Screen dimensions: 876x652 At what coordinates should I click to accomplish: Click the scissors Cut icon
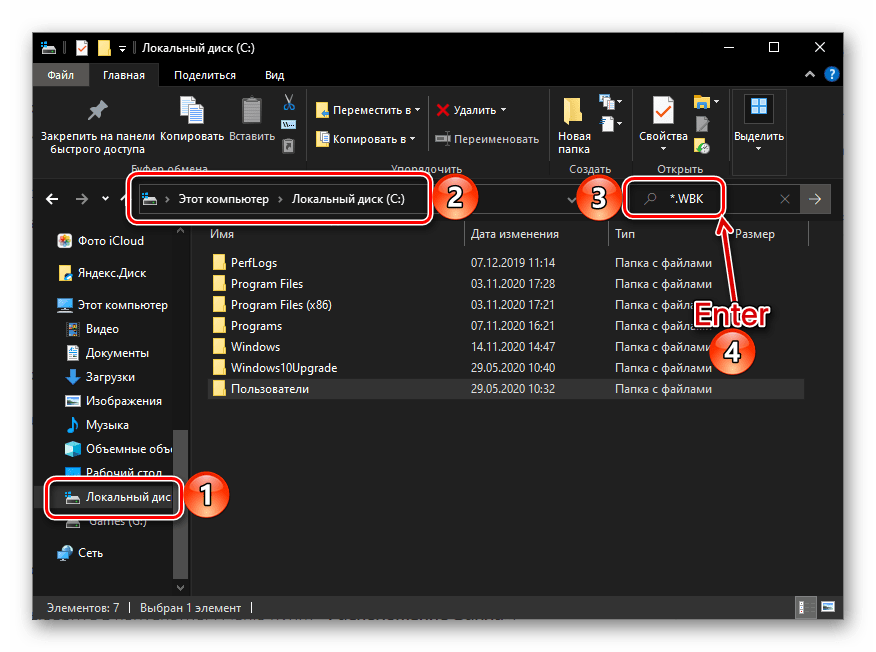pyautogui.click(x=288, y=103)
